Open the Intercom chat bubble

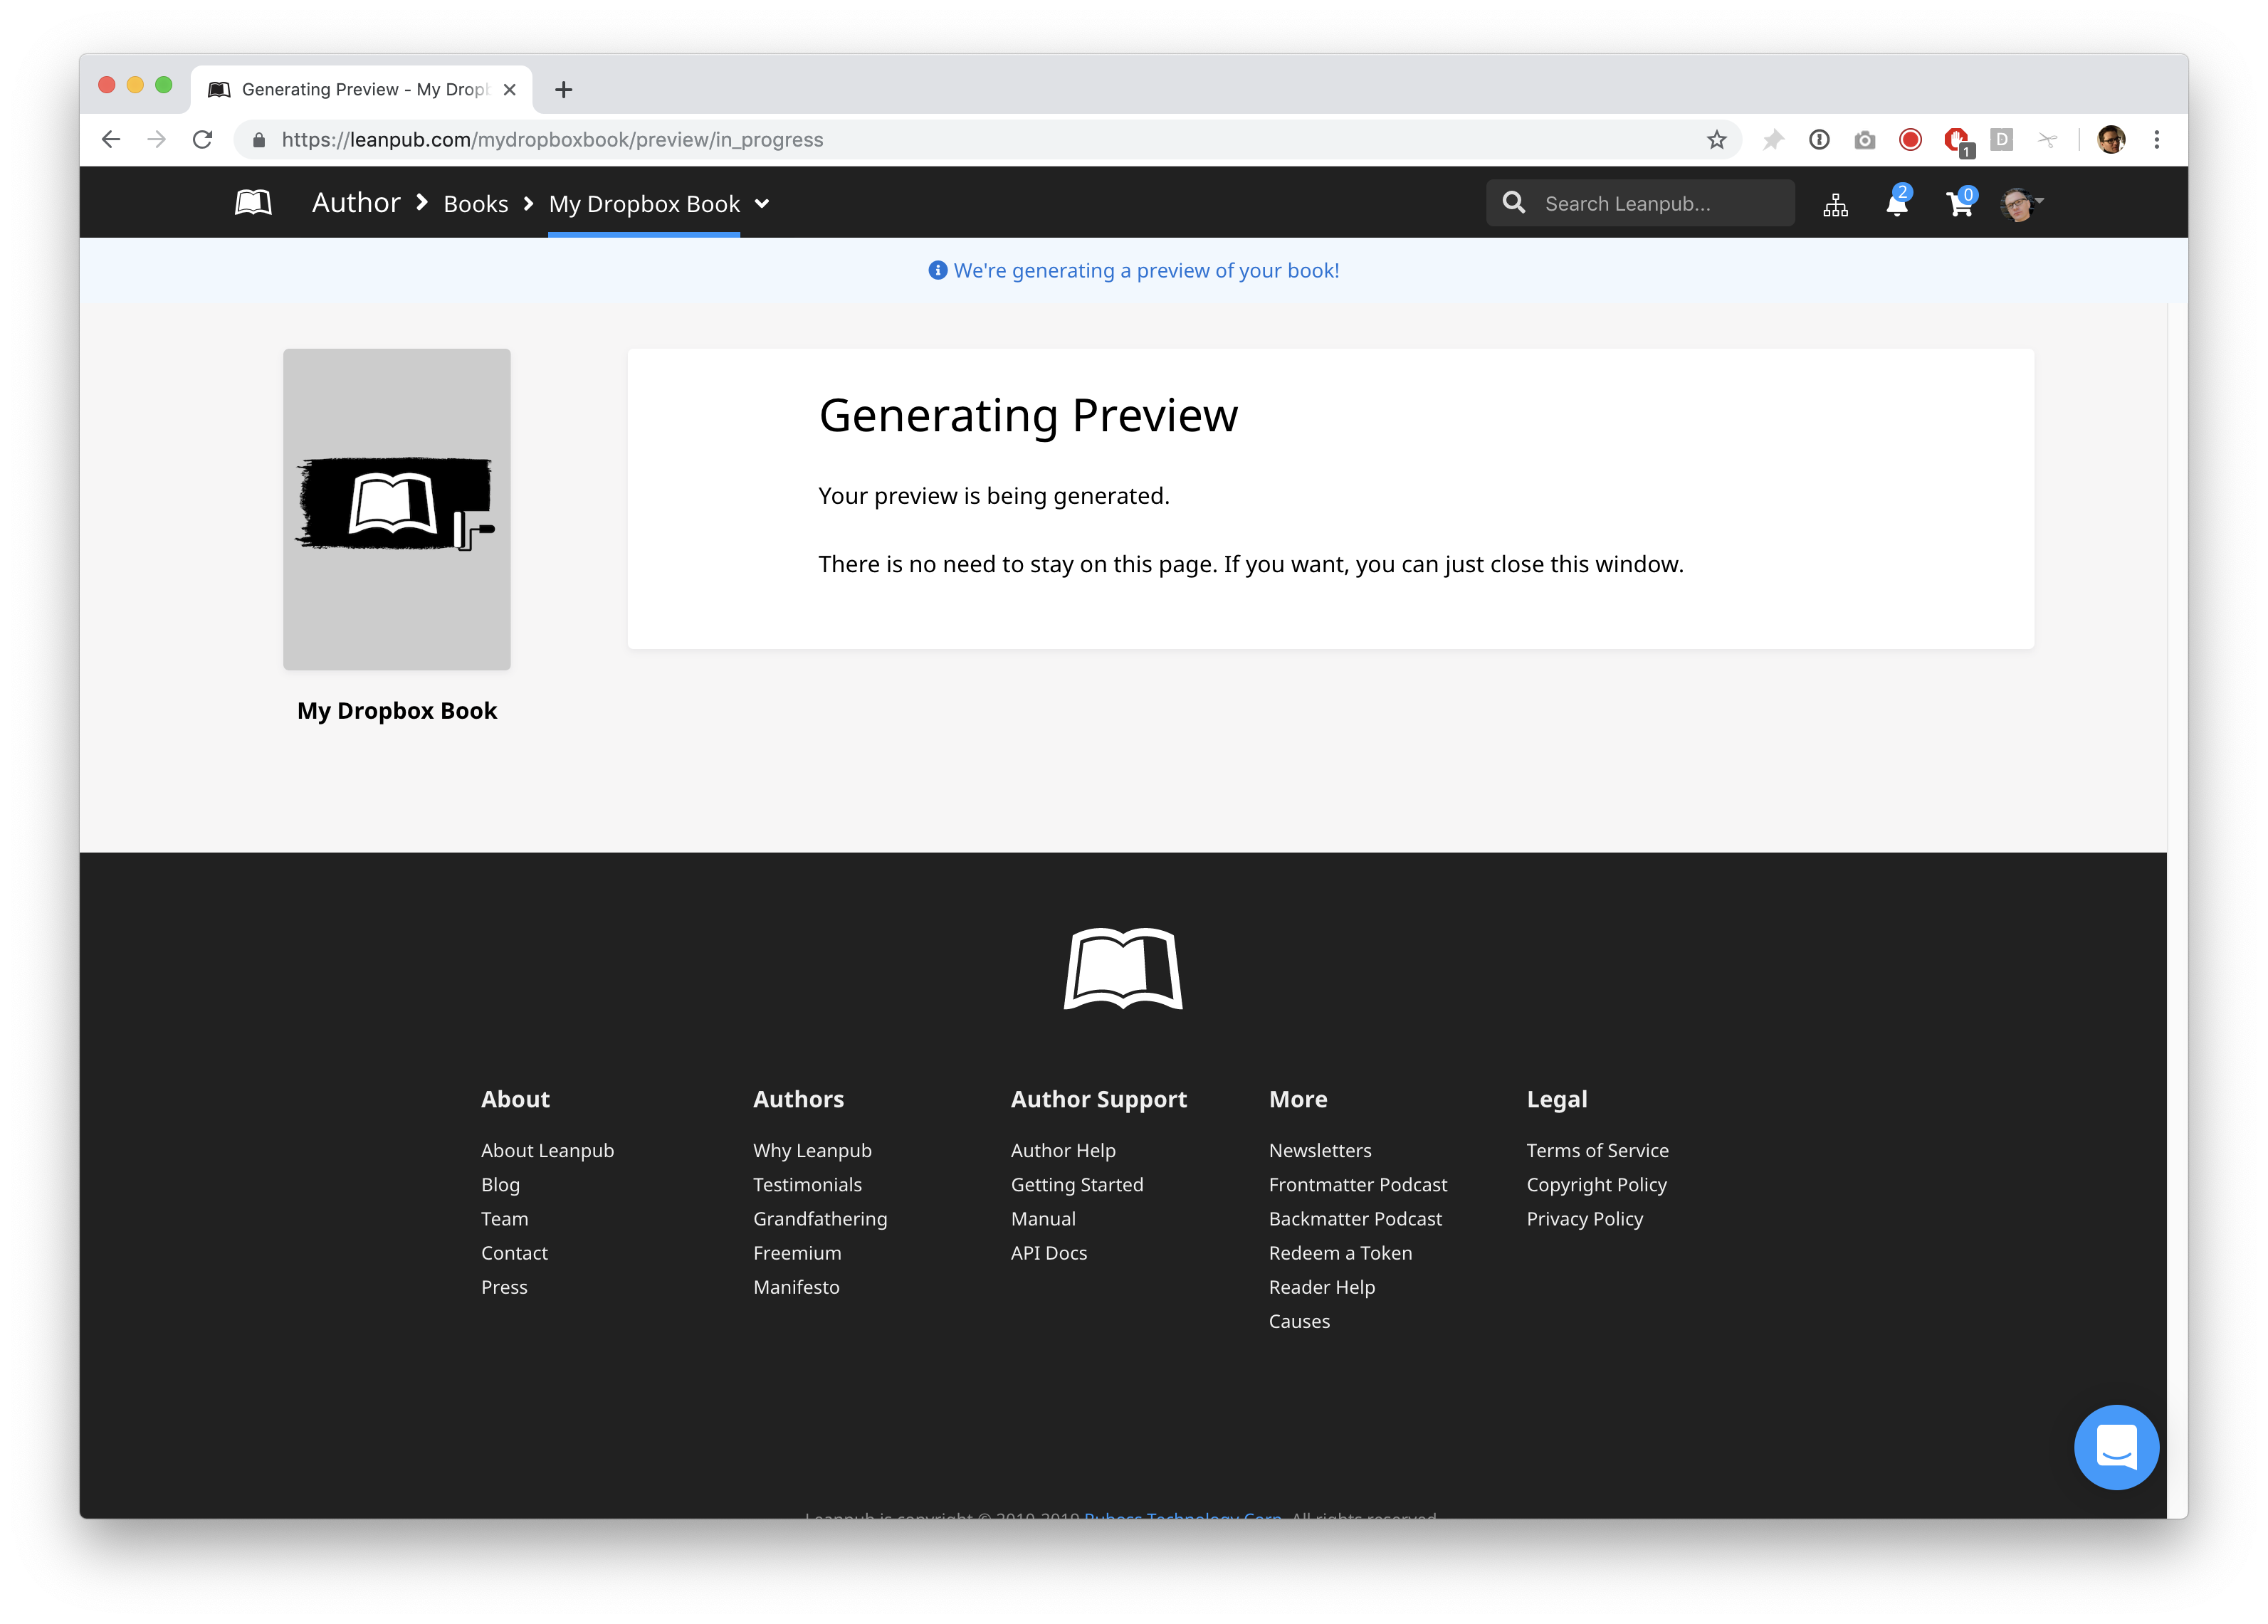click(2116, 1447)
